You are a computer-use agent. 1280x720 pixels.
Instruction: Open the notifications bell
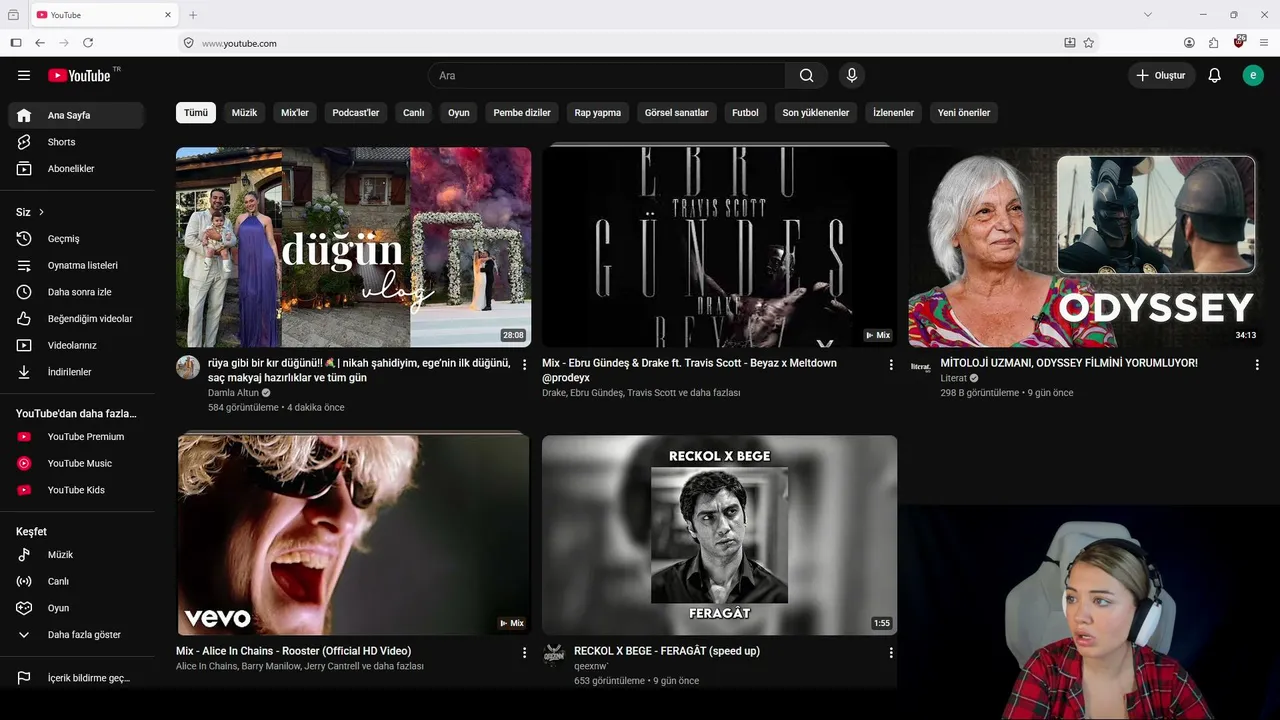tap(1215, 75)
